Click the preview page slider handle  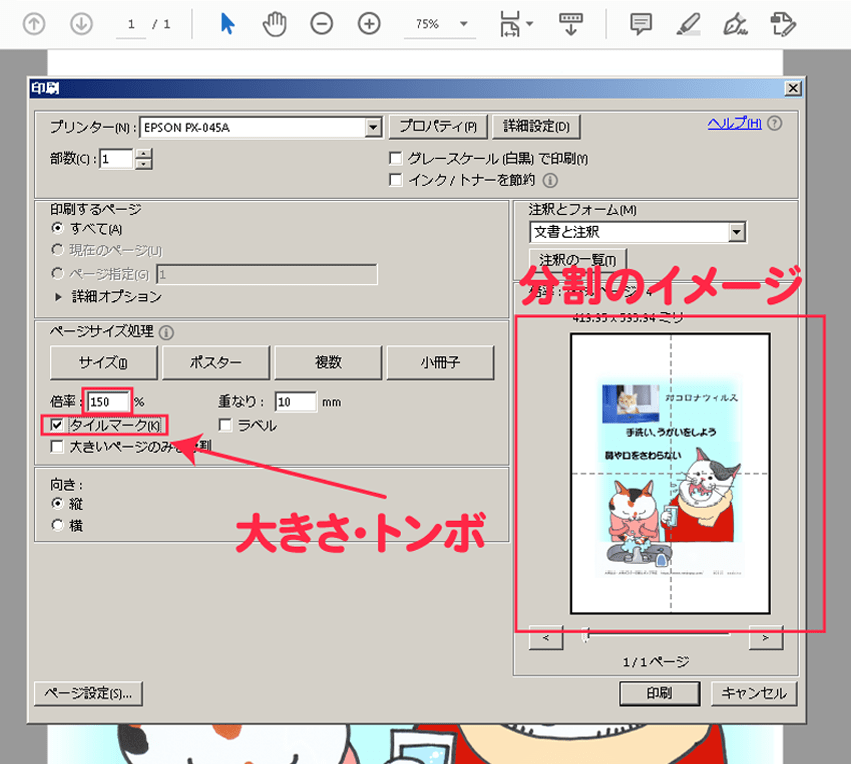585,635
